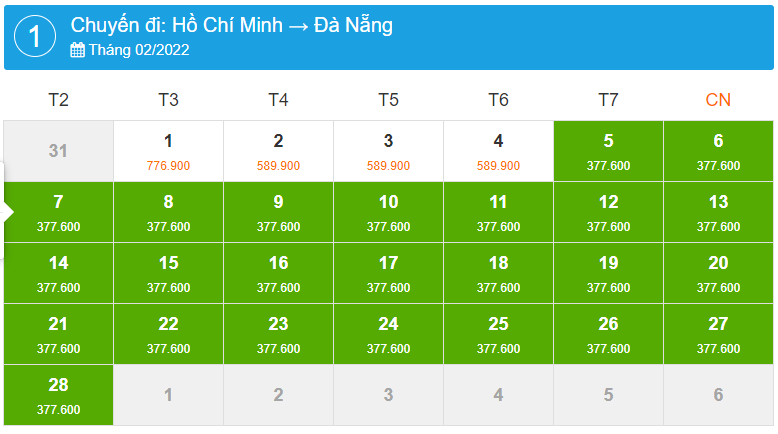This screenshot has height=434, width=778.
Task: Select February 1 priced 776.900
Action: pyautogui.click(x=168, y=151)
